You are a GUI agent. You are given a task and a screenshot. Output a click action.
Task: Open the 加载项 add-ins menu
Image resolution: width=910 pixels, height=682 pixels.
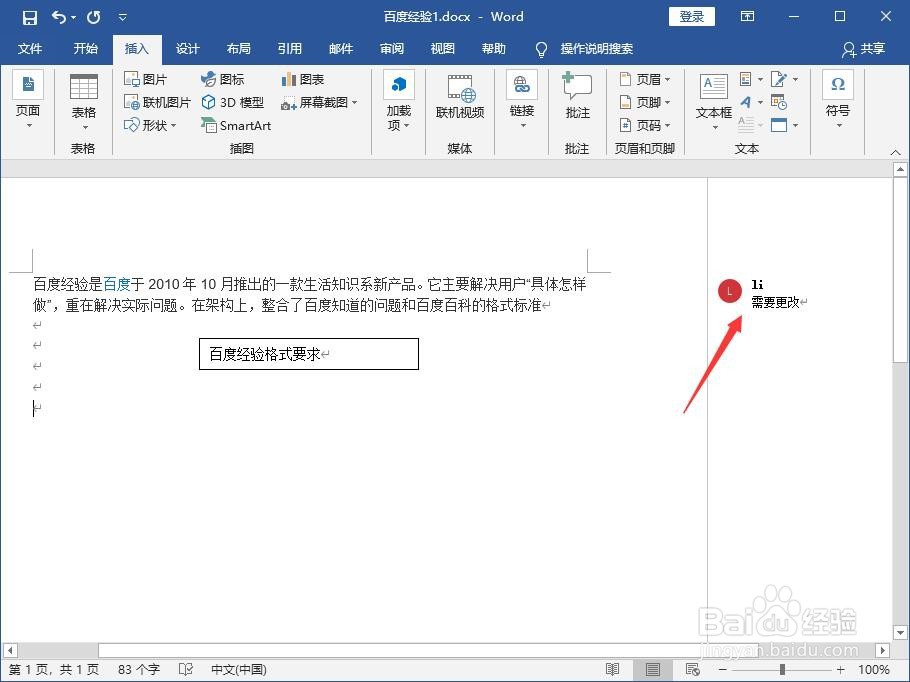click(399, 102)
